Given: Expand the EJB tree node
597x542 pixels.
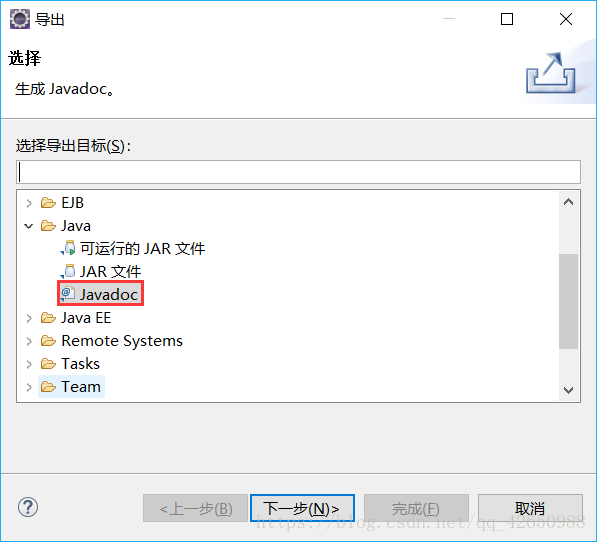Looking at the screenshot, I should [29, 203].
